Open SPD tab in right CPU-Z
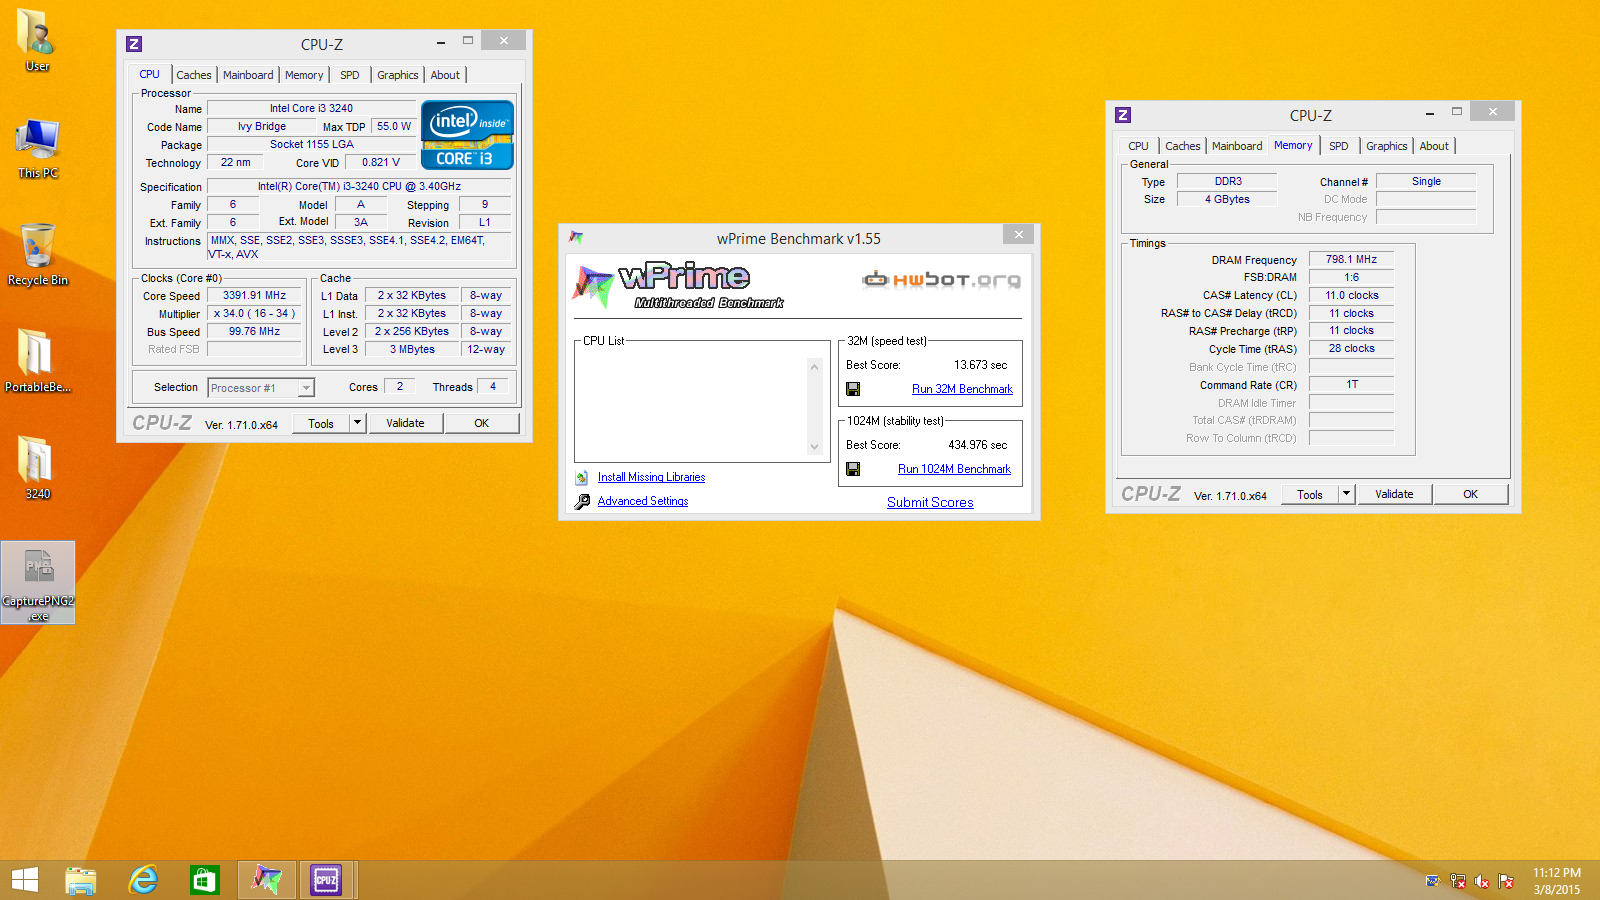 (1338, 146)
